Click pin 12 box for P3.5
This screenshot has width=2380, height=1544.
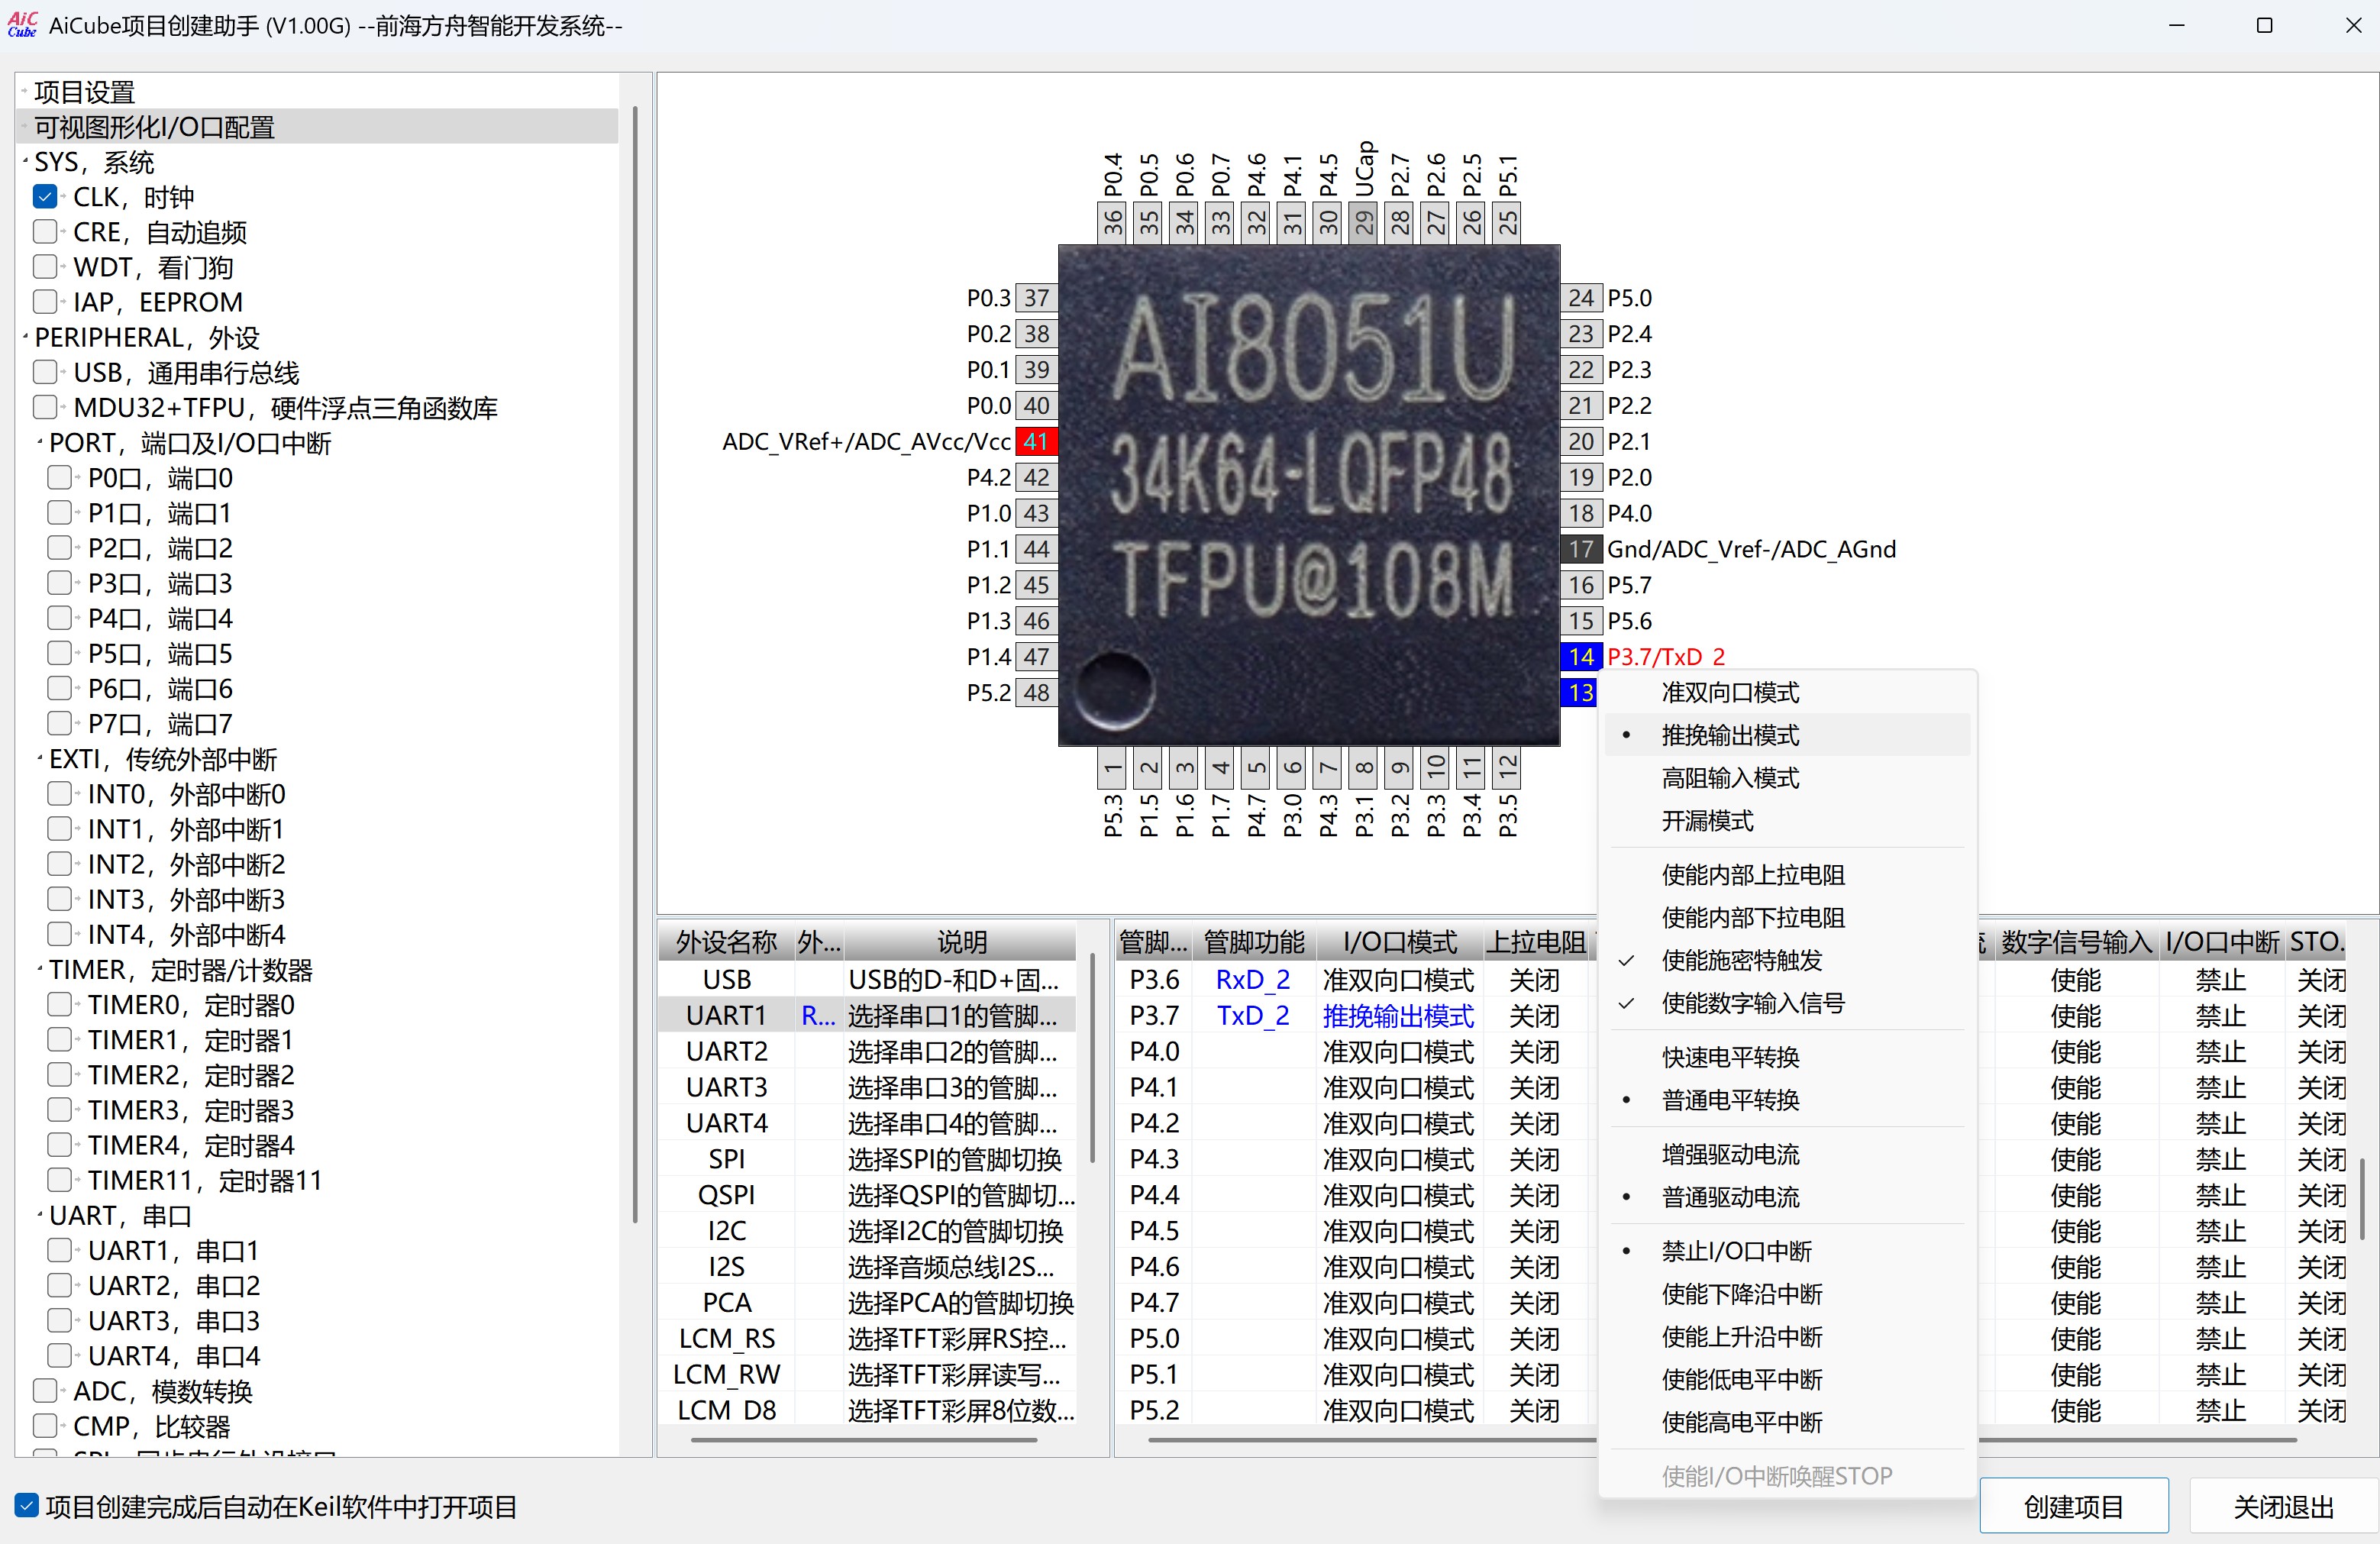[x=1507, y=768]
